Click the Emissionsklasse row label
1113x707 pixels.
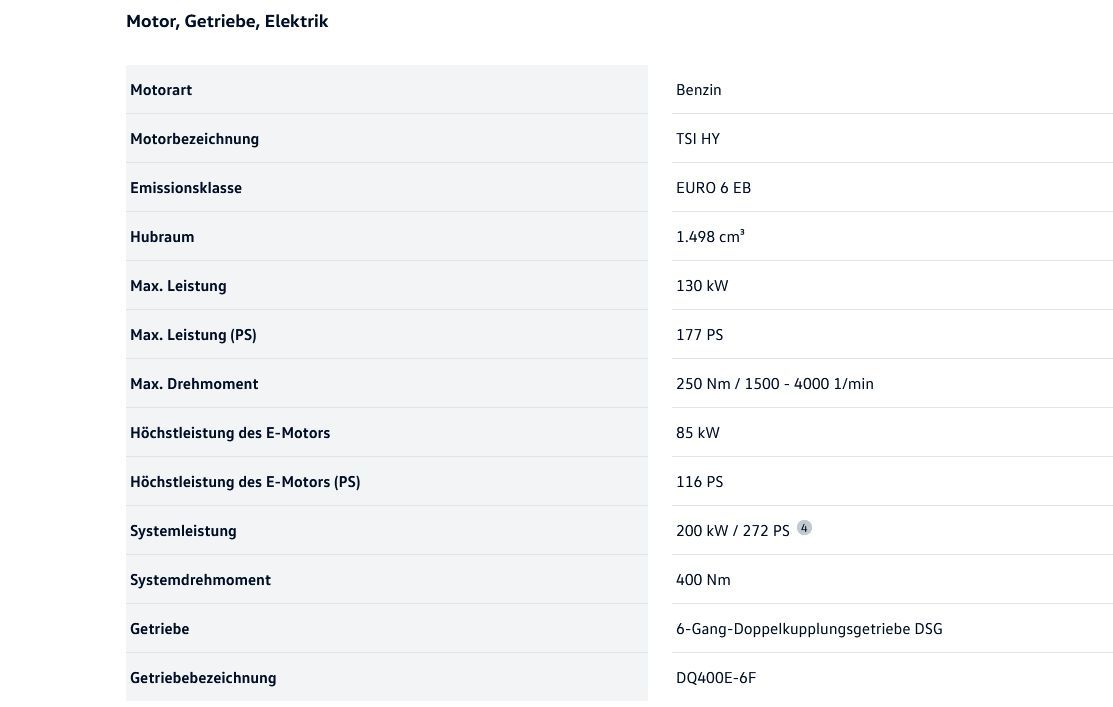click(186, 188)
